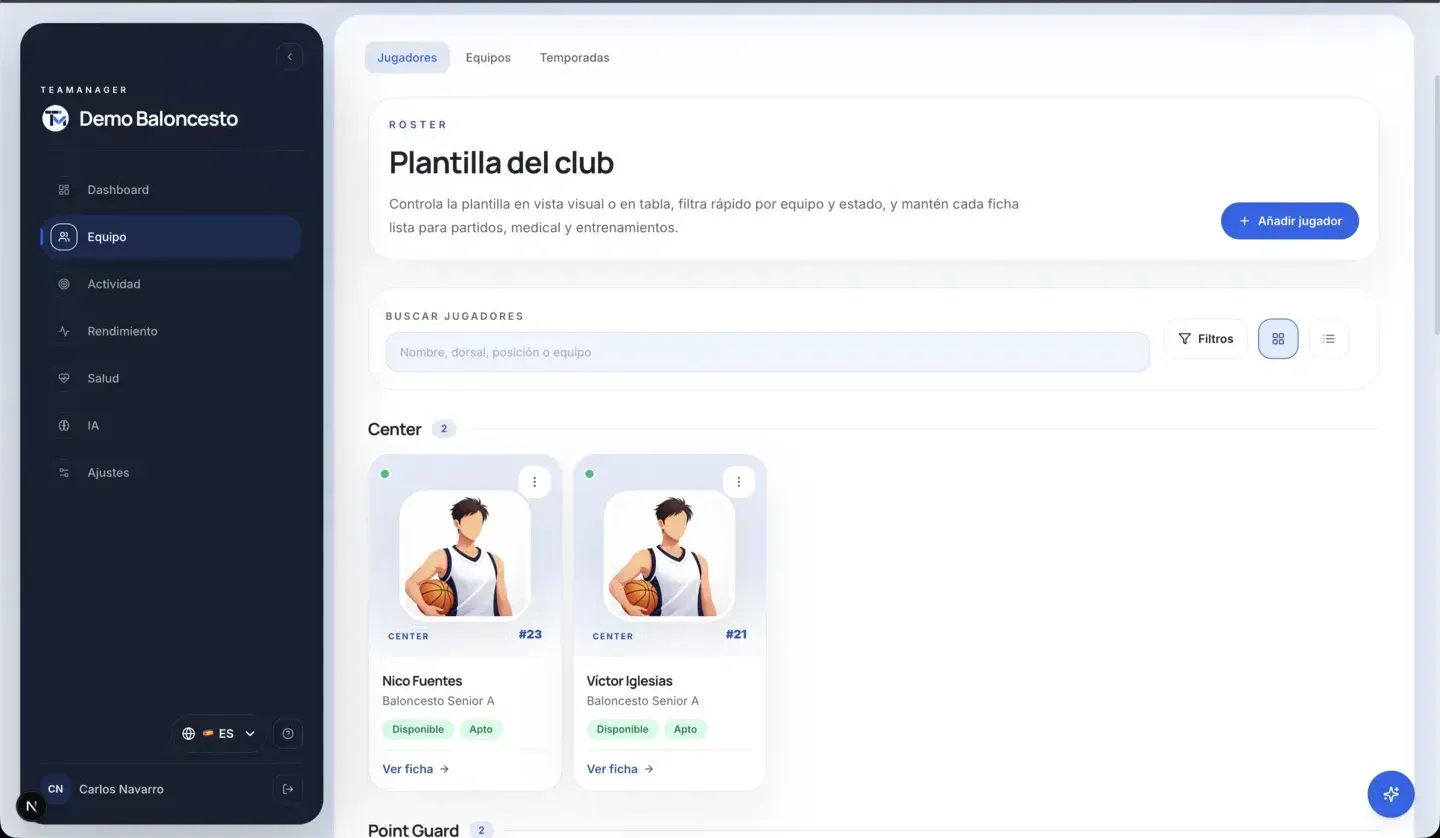Switch to grid view toggle
Screen dimensions: 1440x838
point(1278,339)
